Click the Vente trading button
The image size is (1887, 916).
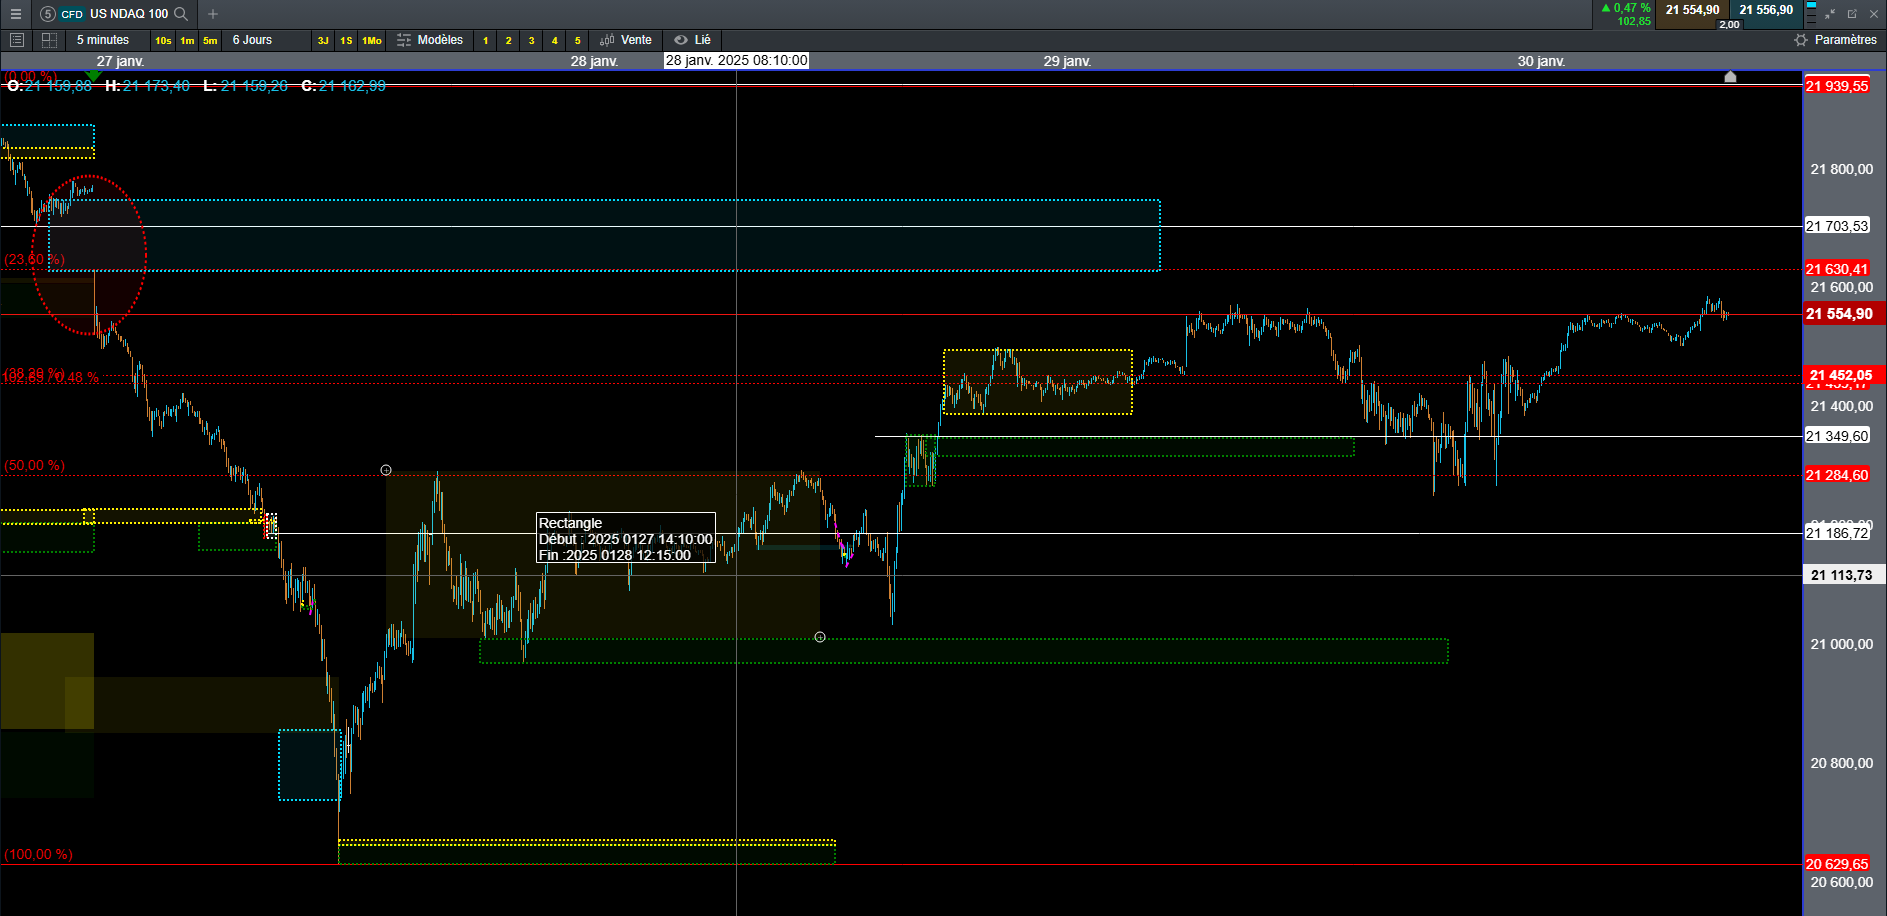(x=626, y=40)
